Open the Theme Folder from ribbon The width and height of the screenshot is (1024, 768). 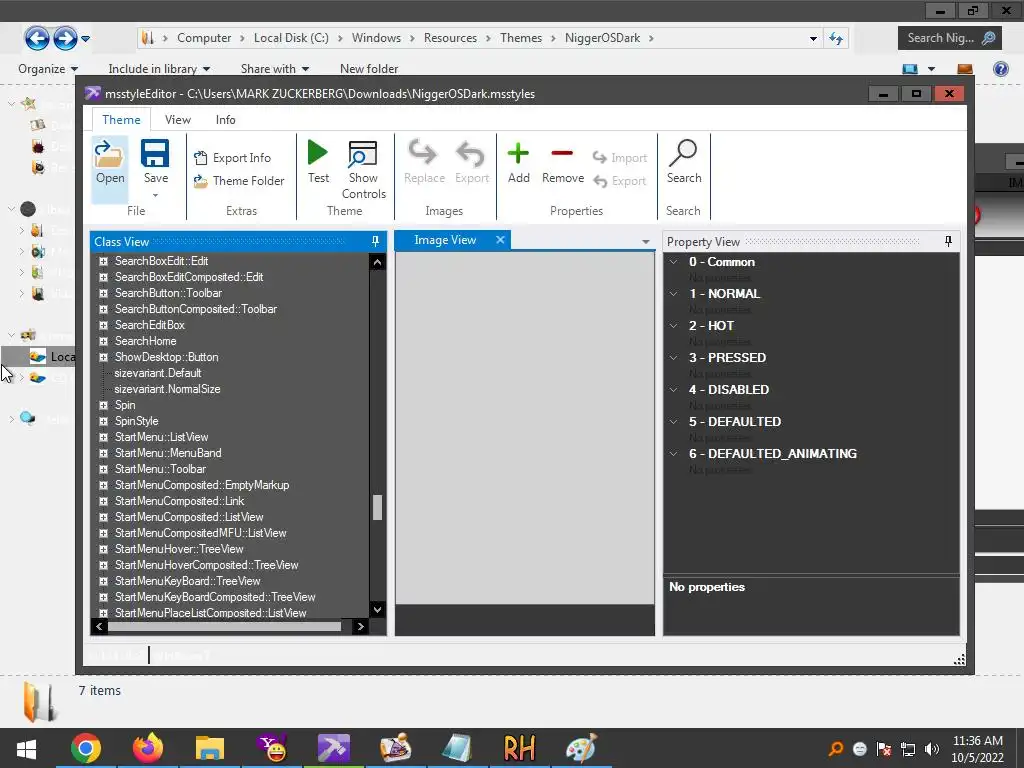pyautogui.click(x=239, y=181)
